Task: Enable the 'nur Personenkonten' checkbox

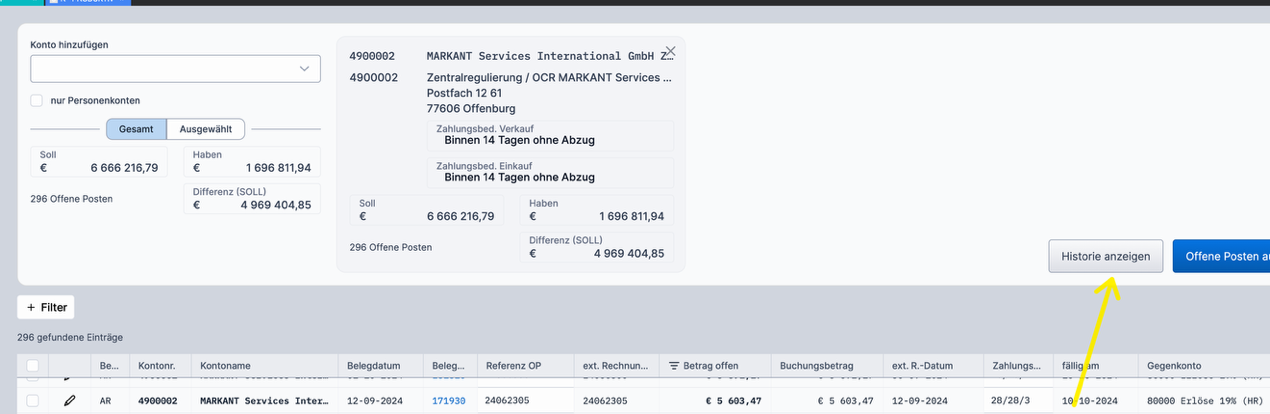Action: click(37, 100)
